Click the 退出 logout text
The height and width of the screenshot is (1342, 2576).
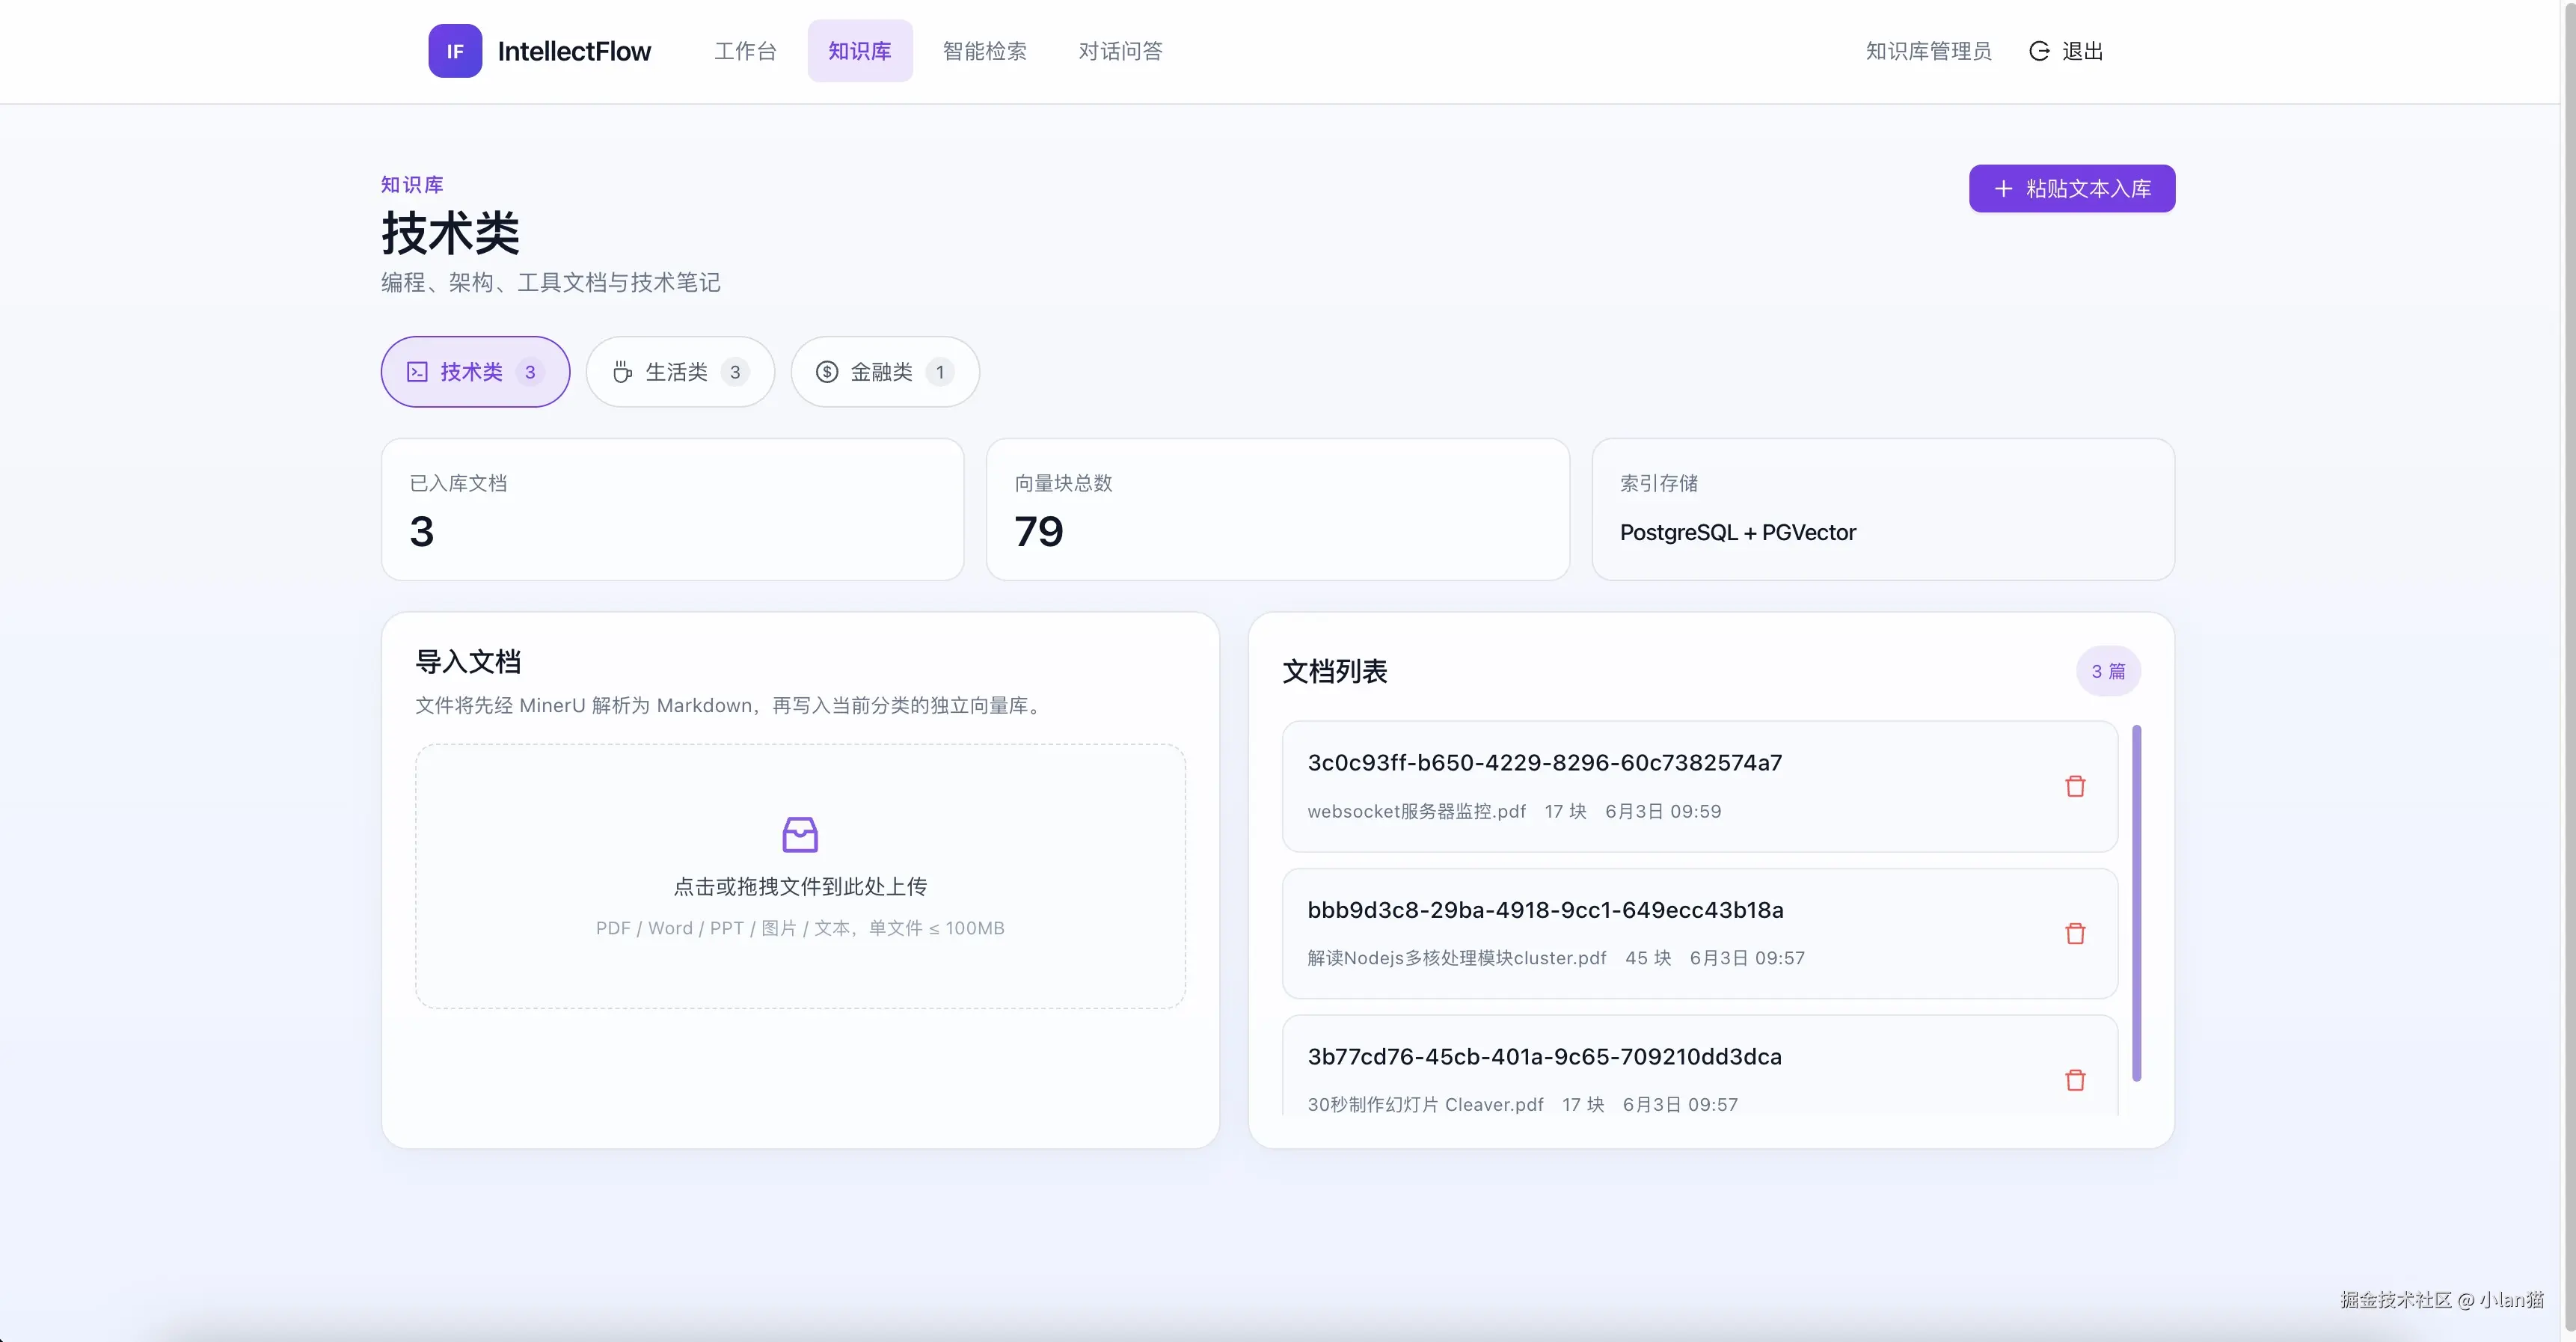[2083, 51]
